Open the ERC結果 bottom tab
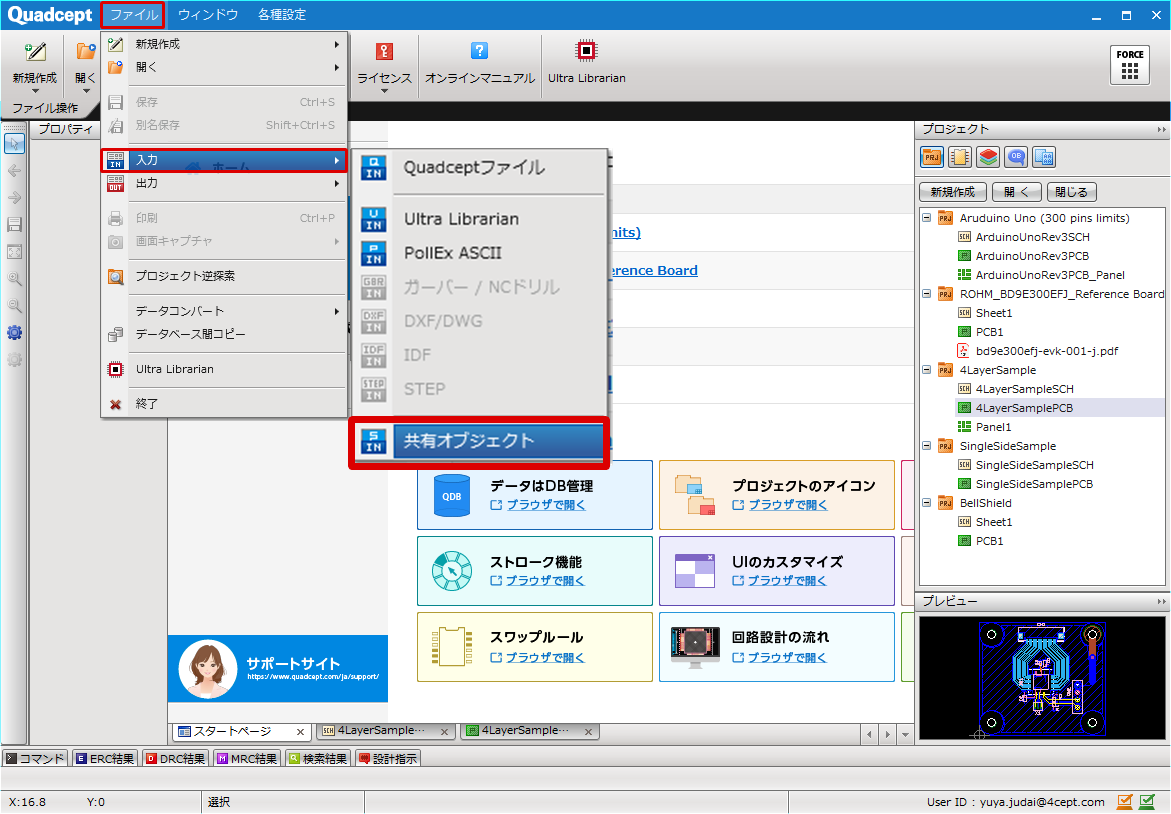 coord(105,759)
